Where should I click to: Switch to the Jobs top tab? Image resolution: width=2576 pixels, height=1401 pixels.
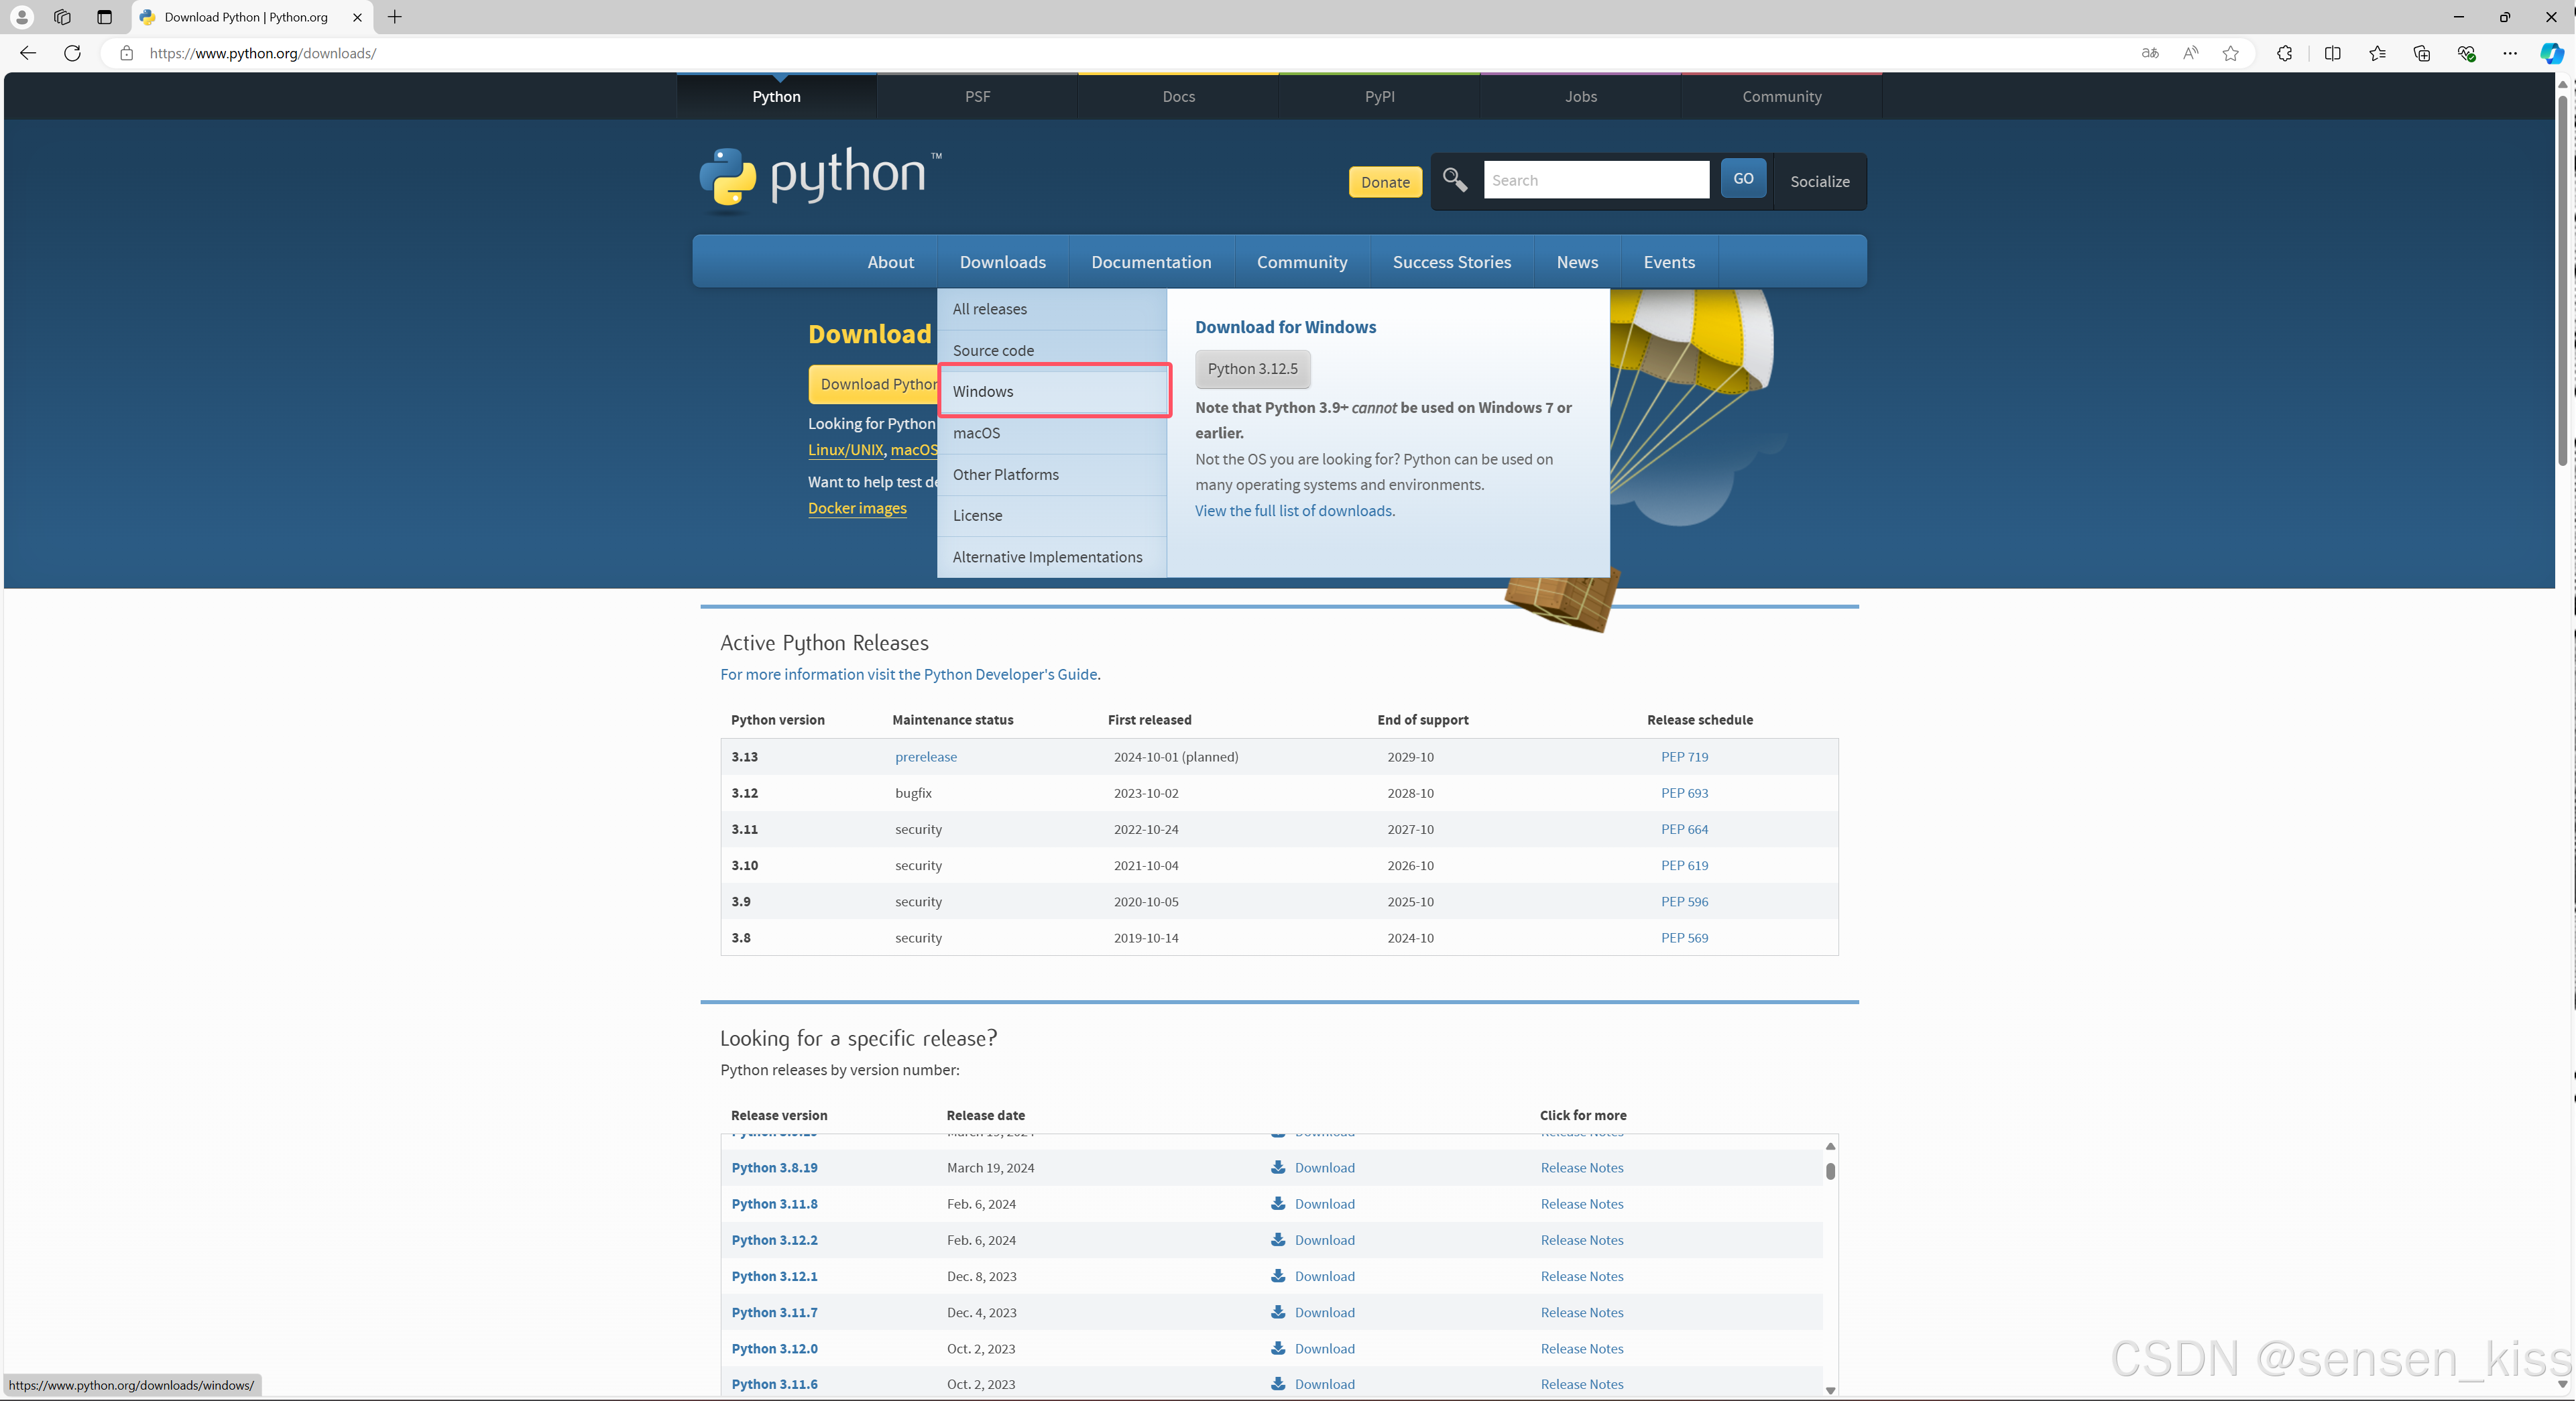click(x=1580, y=96)
